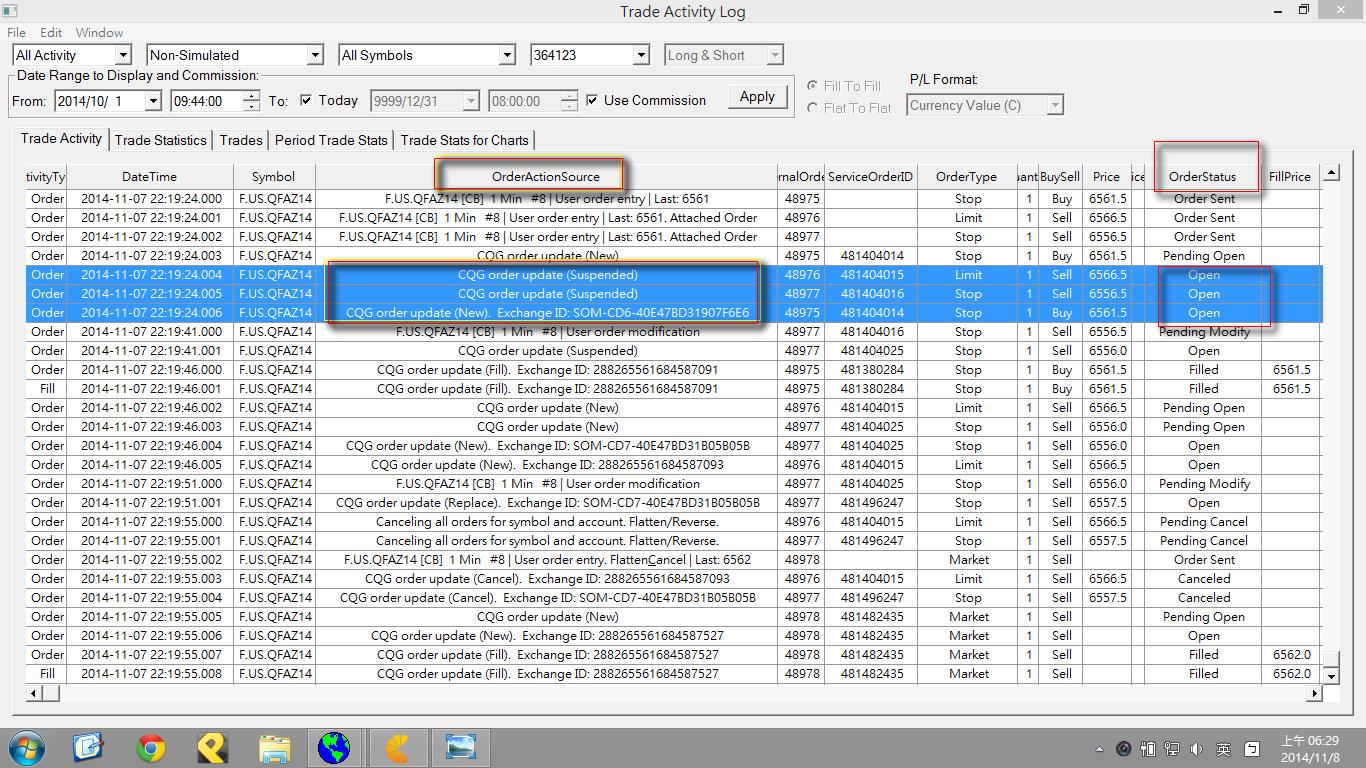Show hidden system tray icons

[x=1099, y=749]
